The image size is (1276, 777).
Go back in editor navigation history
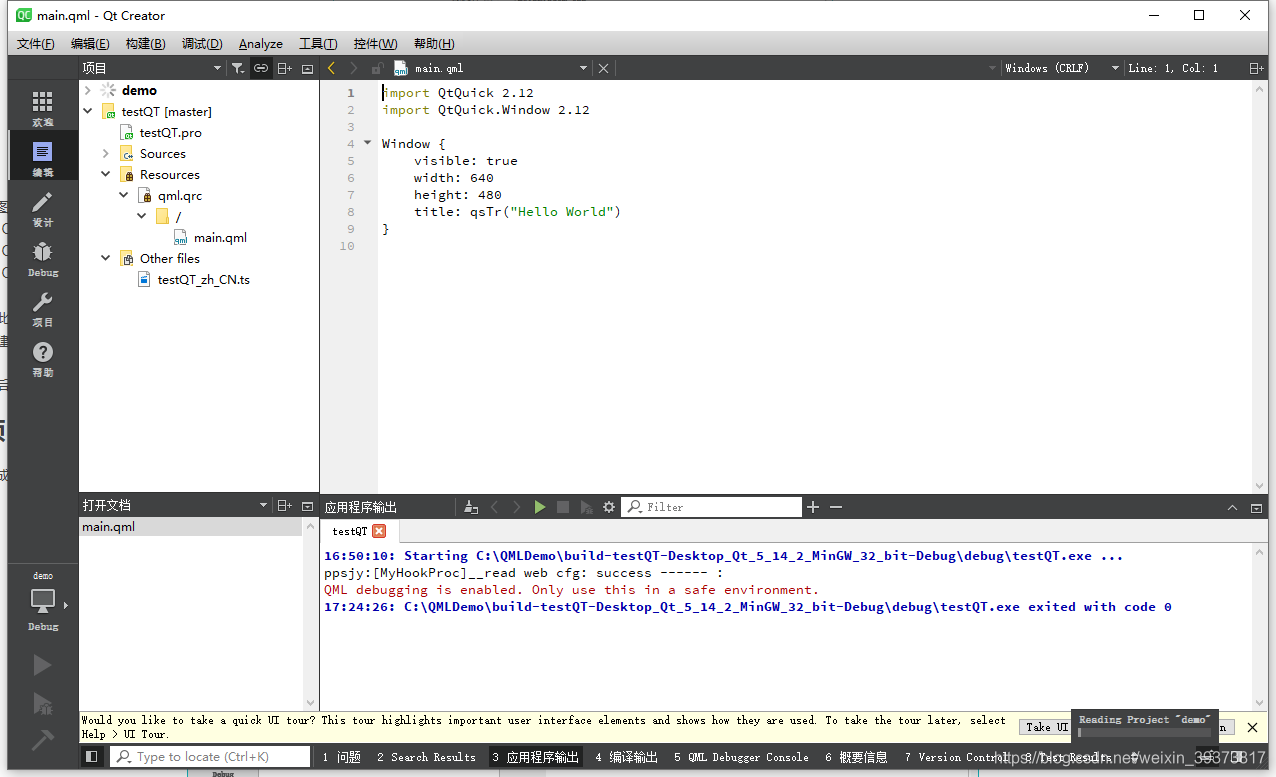coord(332,68)
